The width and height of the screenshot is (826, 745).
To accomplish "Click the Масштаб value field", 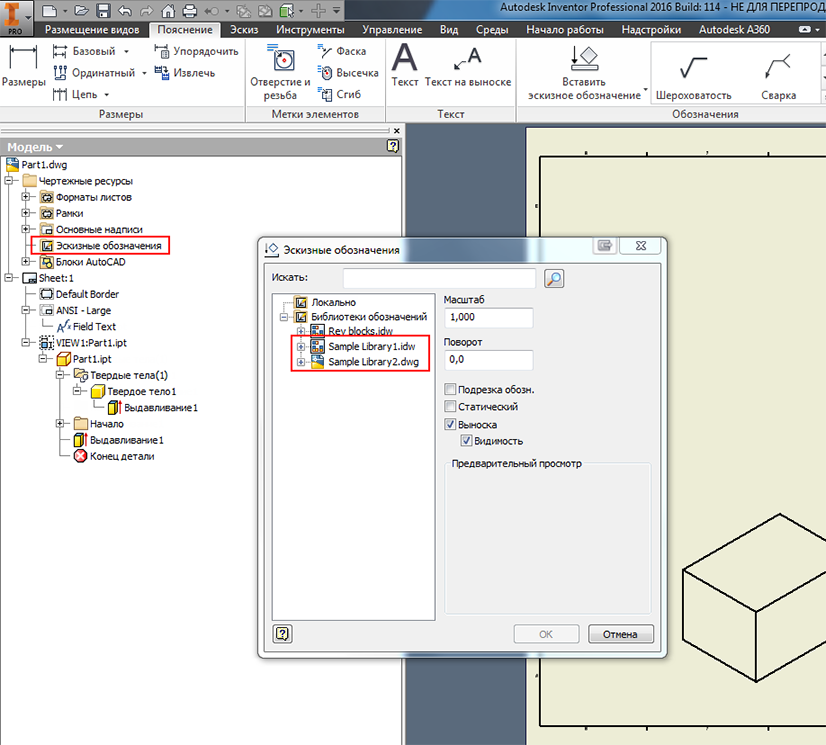I will [488, 317].
